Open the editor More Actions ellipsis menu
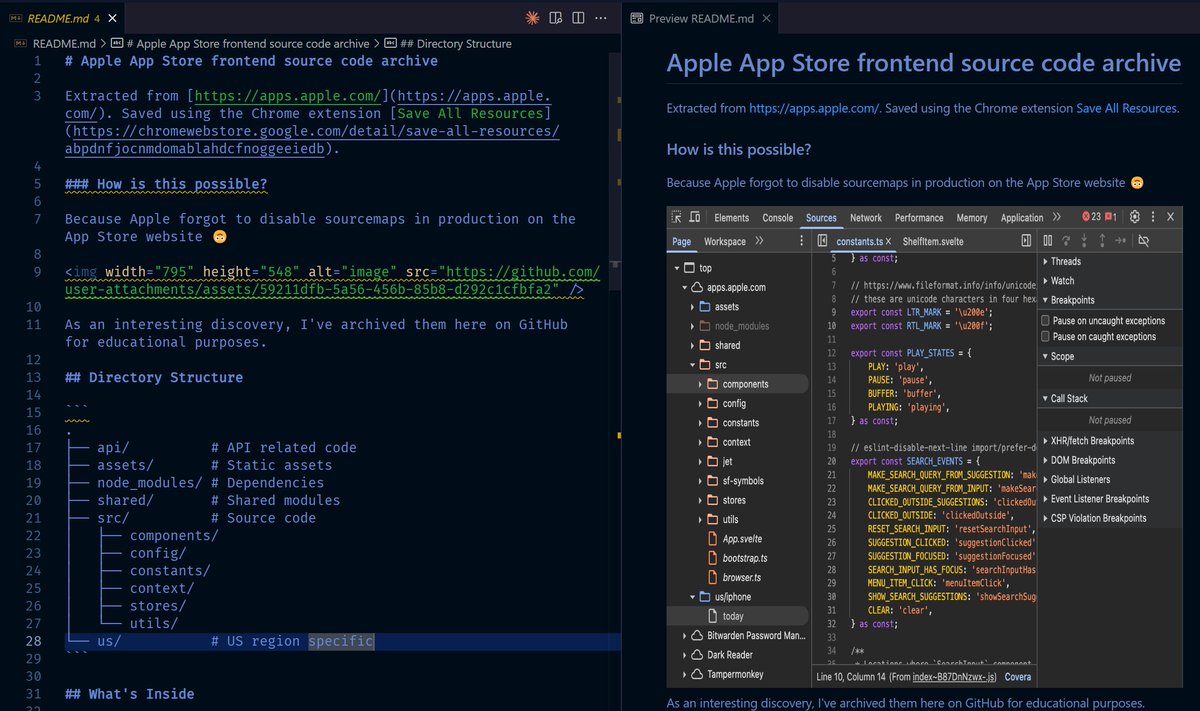Image resolution: width=1200 pixels, height=711 pixels. tap(601, 18)
